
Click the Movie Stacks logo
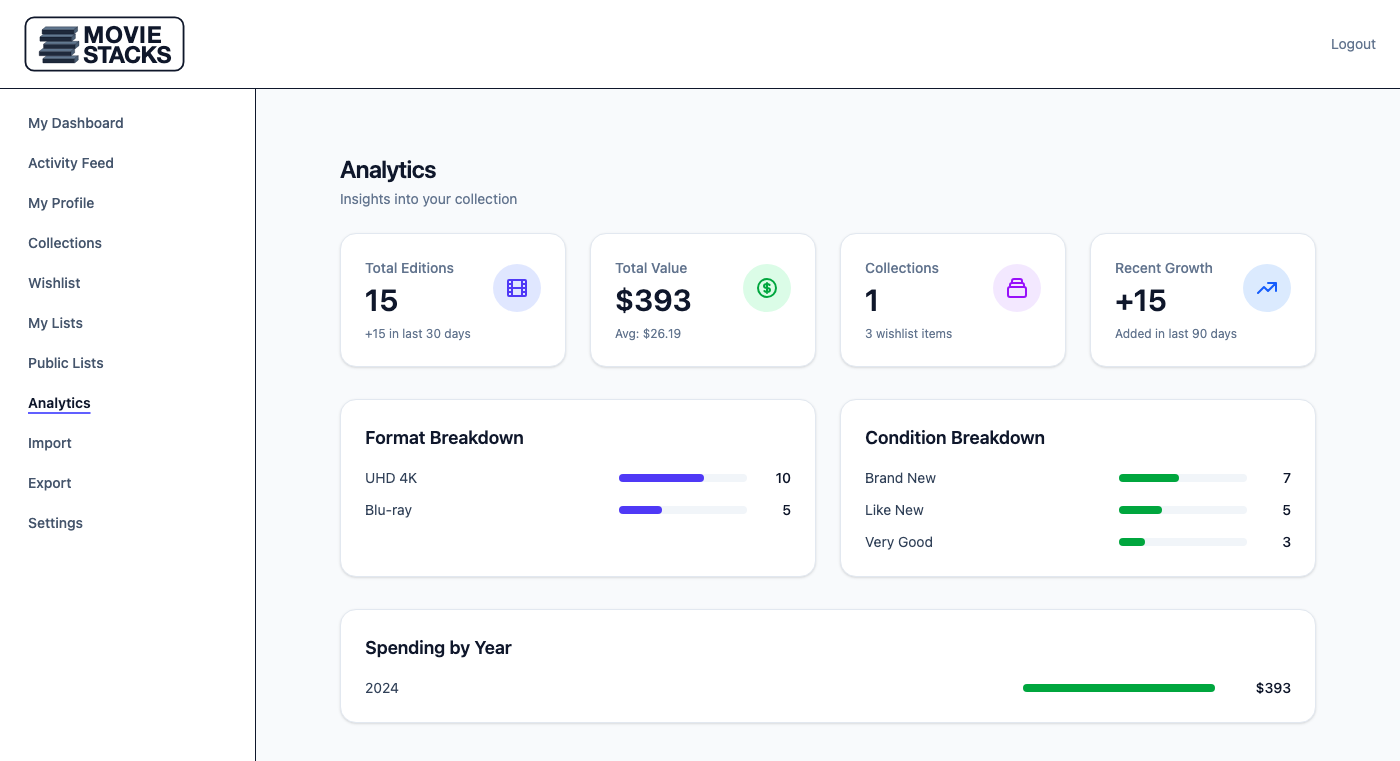(x=105, y=44)
